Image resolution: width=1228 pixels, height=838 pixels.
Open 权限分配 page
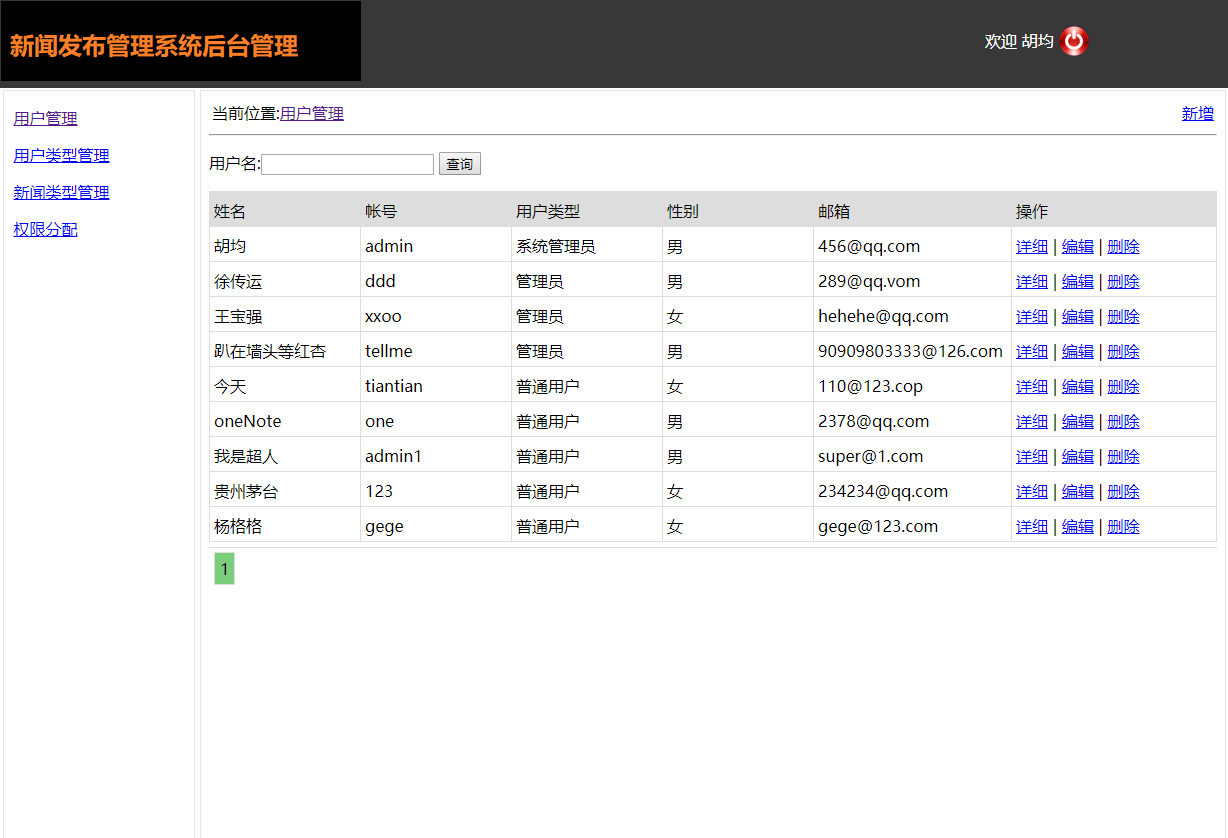click(x=44, y=229)
